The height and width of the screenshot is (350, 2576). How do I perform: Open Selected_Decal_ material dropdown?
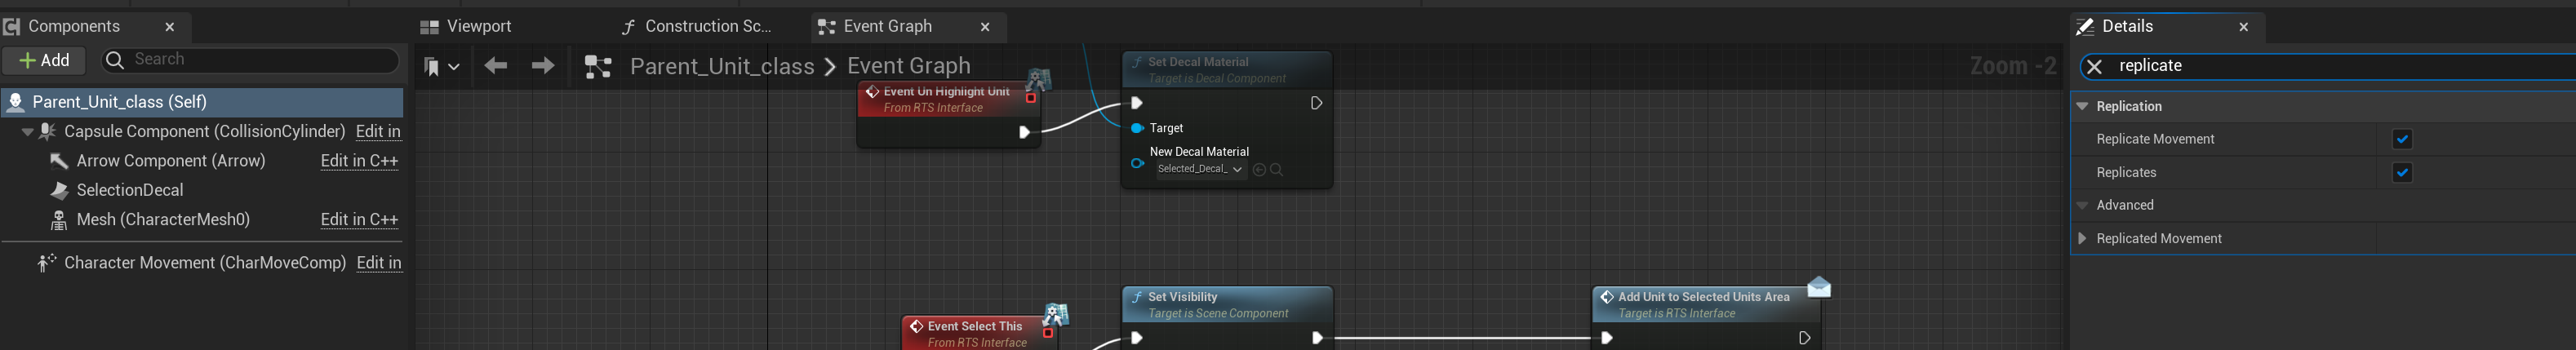1200,169
